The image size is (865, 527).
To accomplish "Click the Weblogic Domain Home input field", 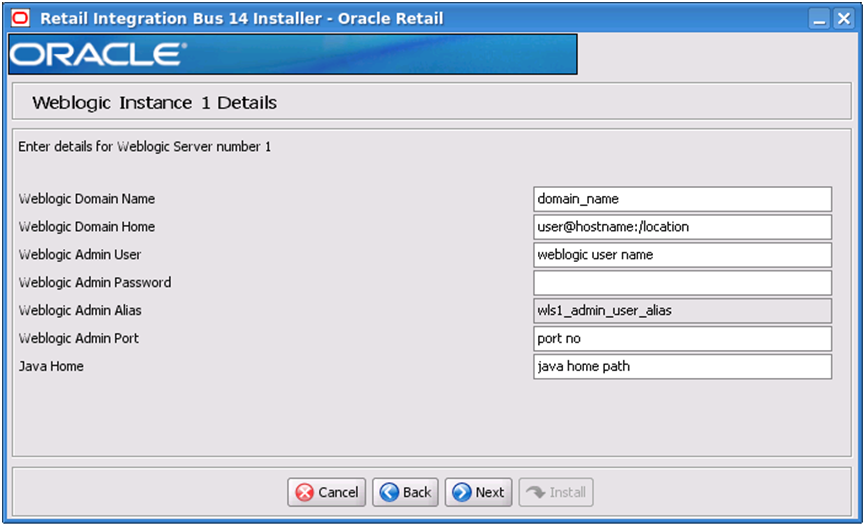I will 682,227.
